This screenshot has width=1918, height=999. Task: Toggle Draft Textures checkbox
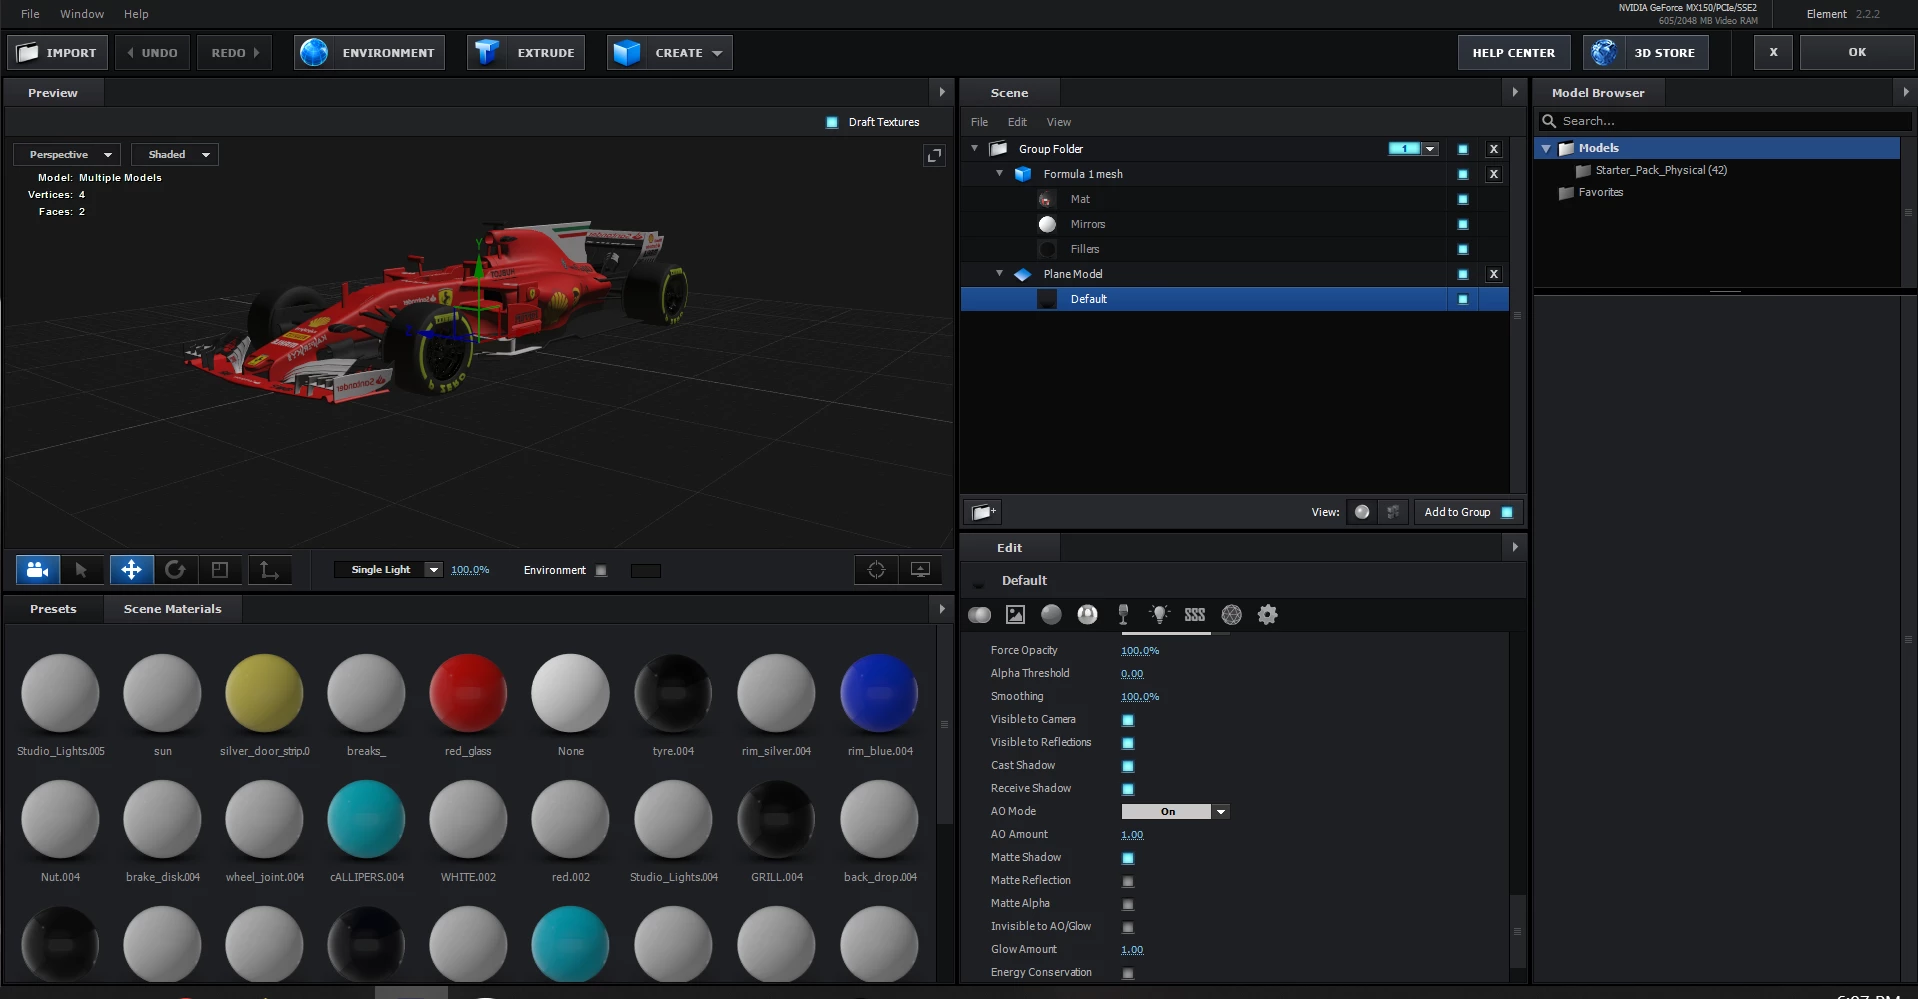coord(832,122)
